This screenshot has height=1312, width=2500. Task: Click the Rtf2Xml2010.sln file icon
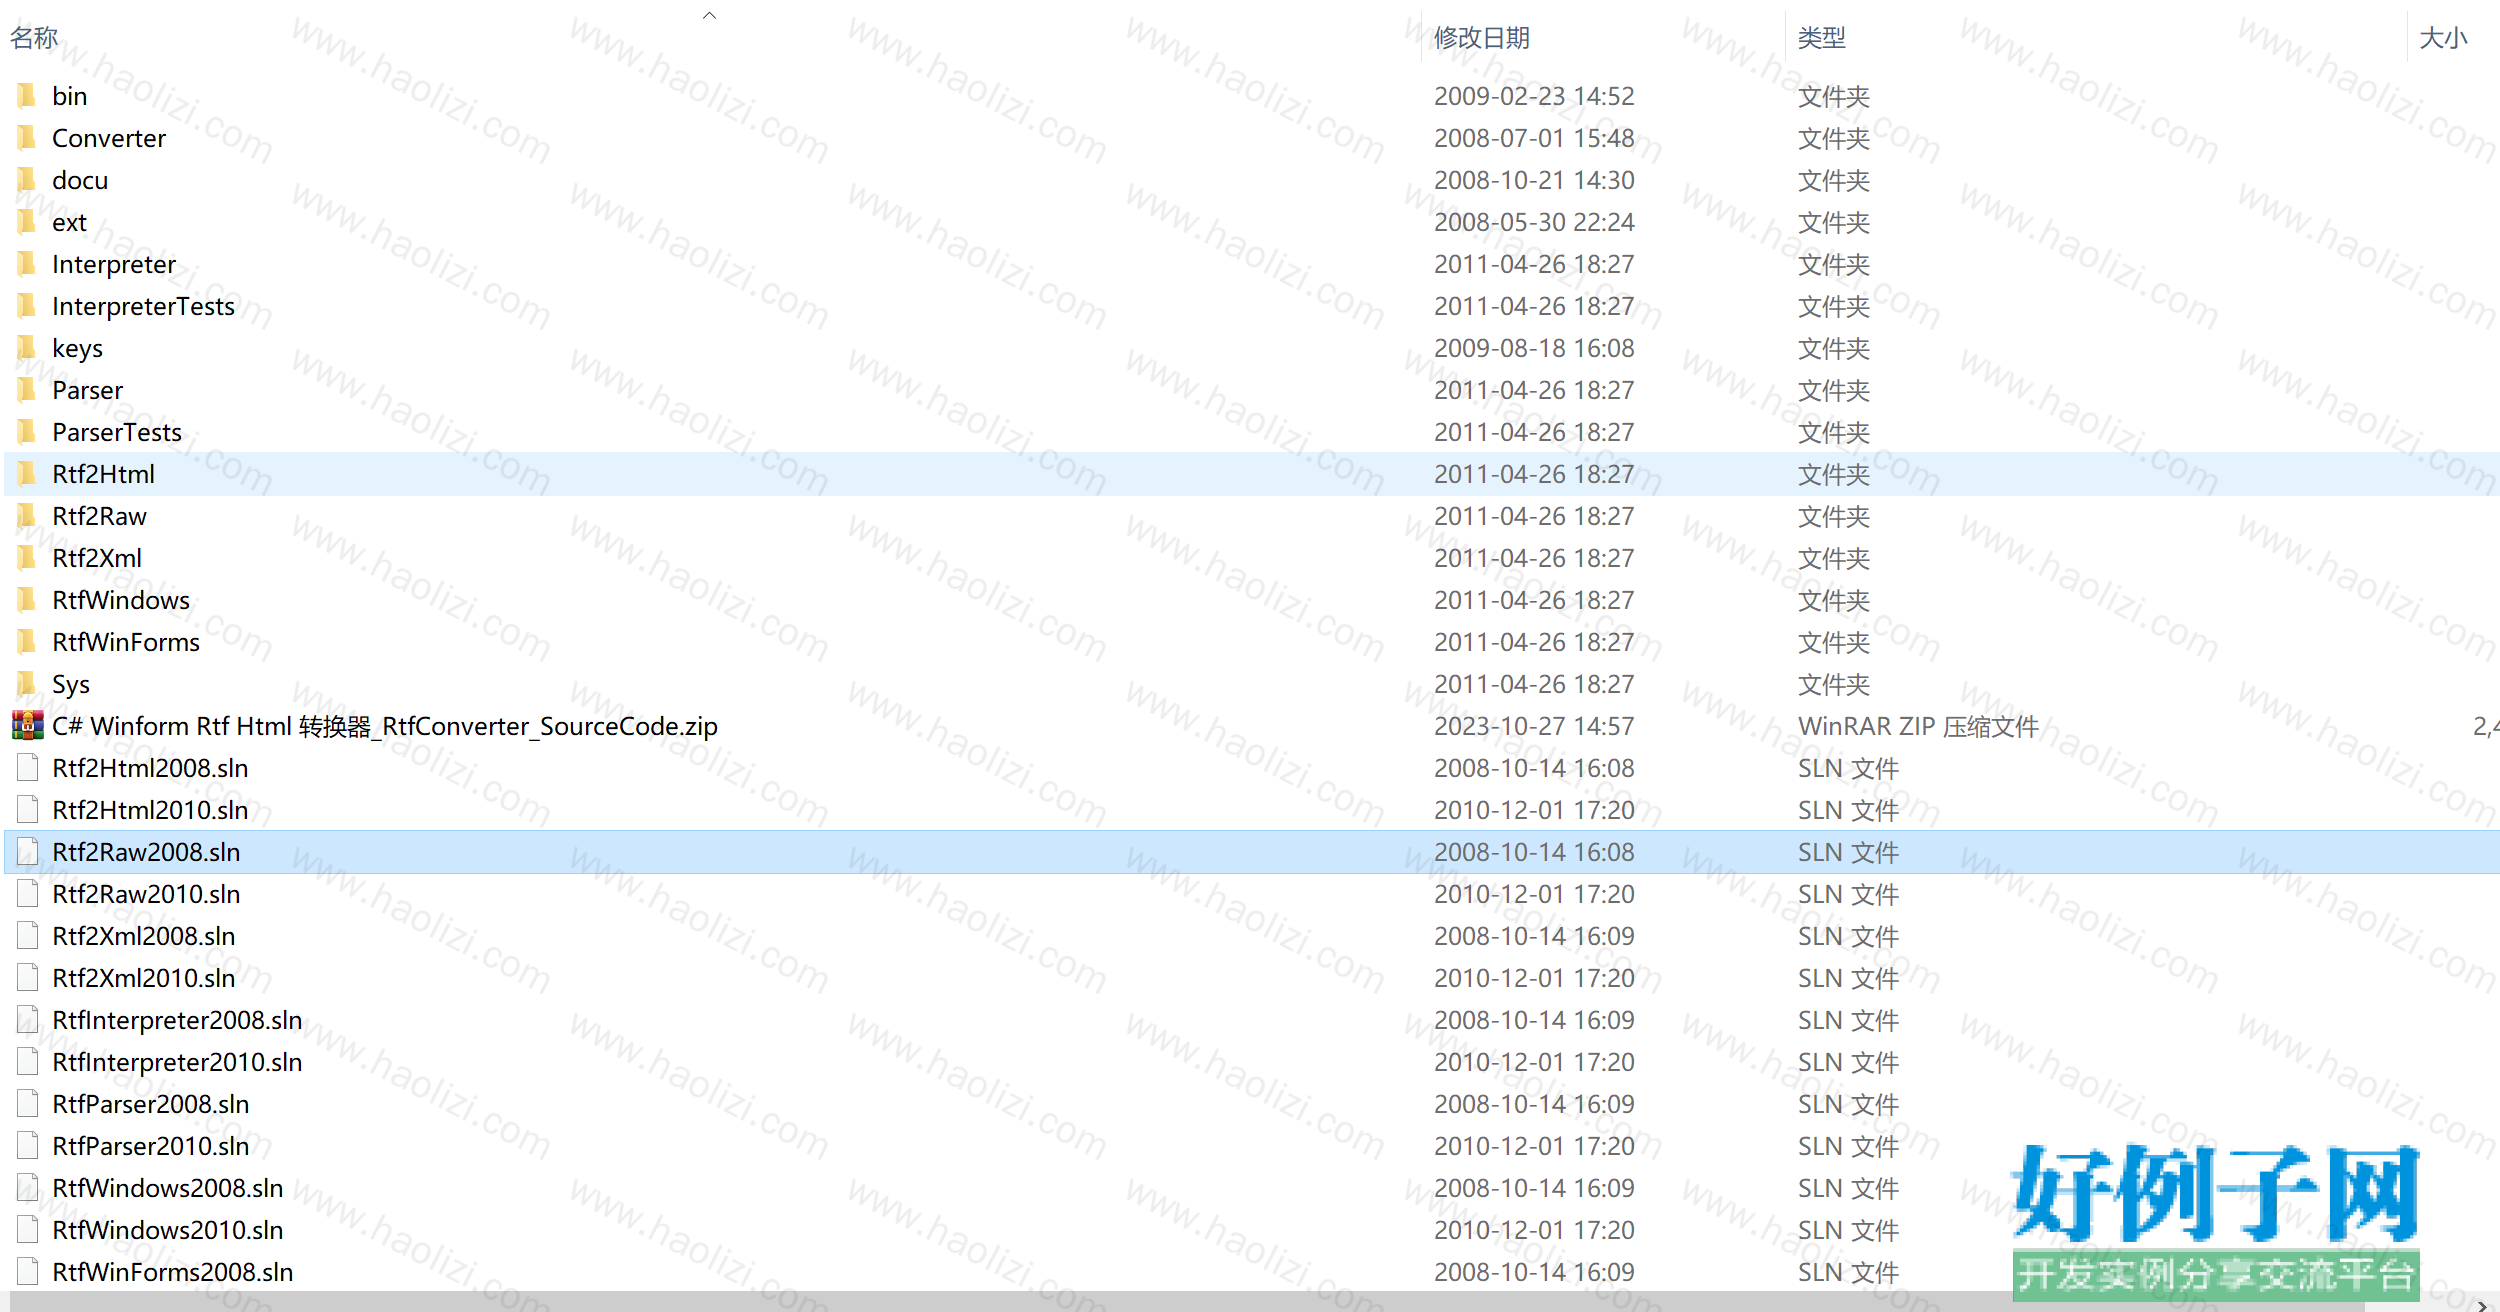tap(28, 978)
